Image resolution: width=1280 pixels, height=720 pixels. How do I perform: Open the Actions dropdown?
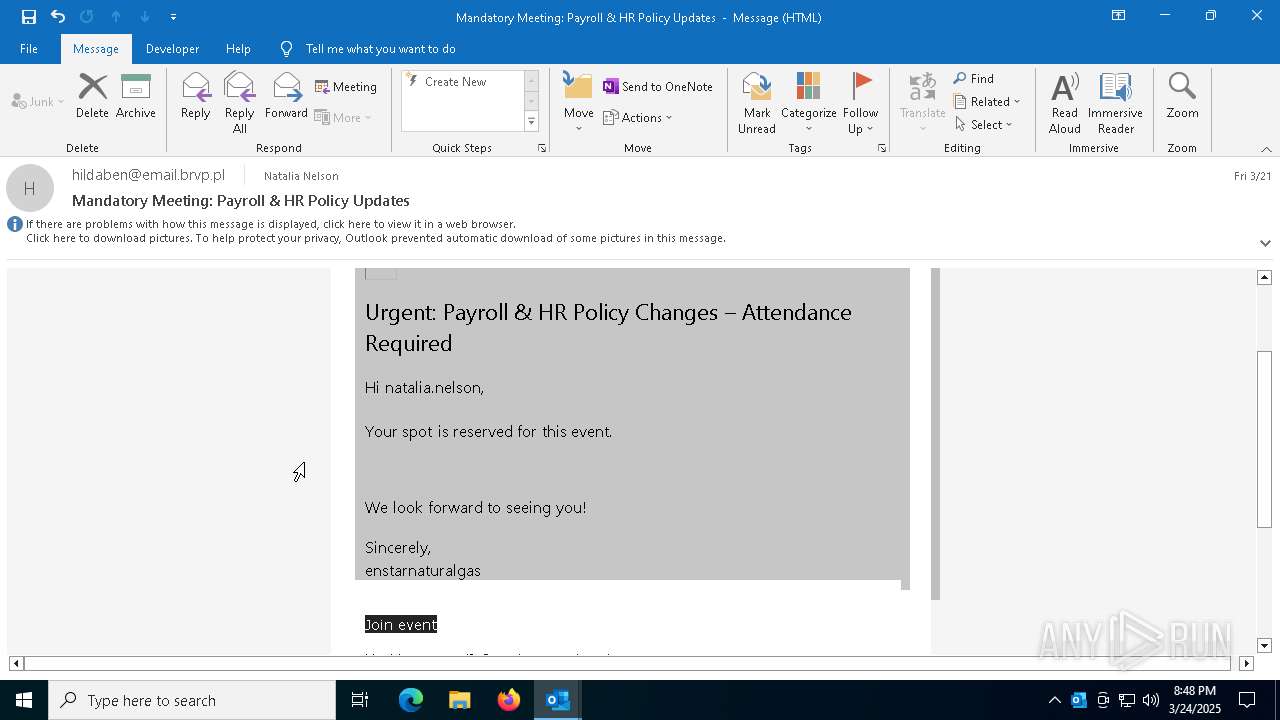638,118
